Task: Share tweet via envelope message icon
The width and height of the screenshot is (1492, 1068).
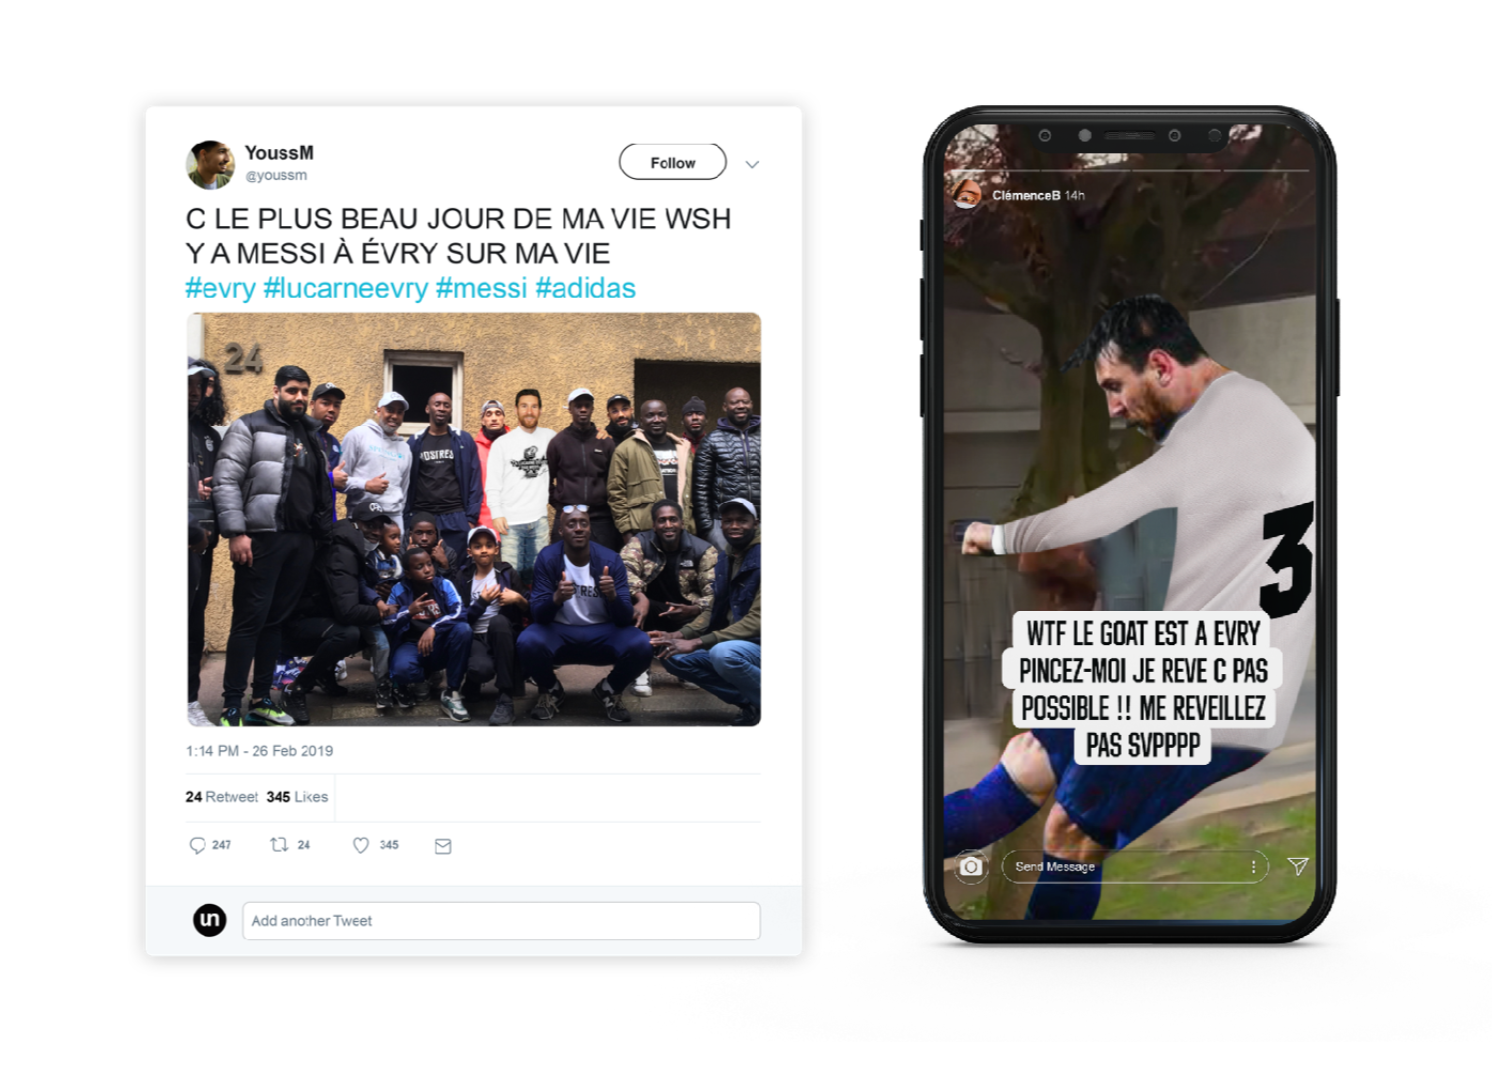Action: point(443,846)
